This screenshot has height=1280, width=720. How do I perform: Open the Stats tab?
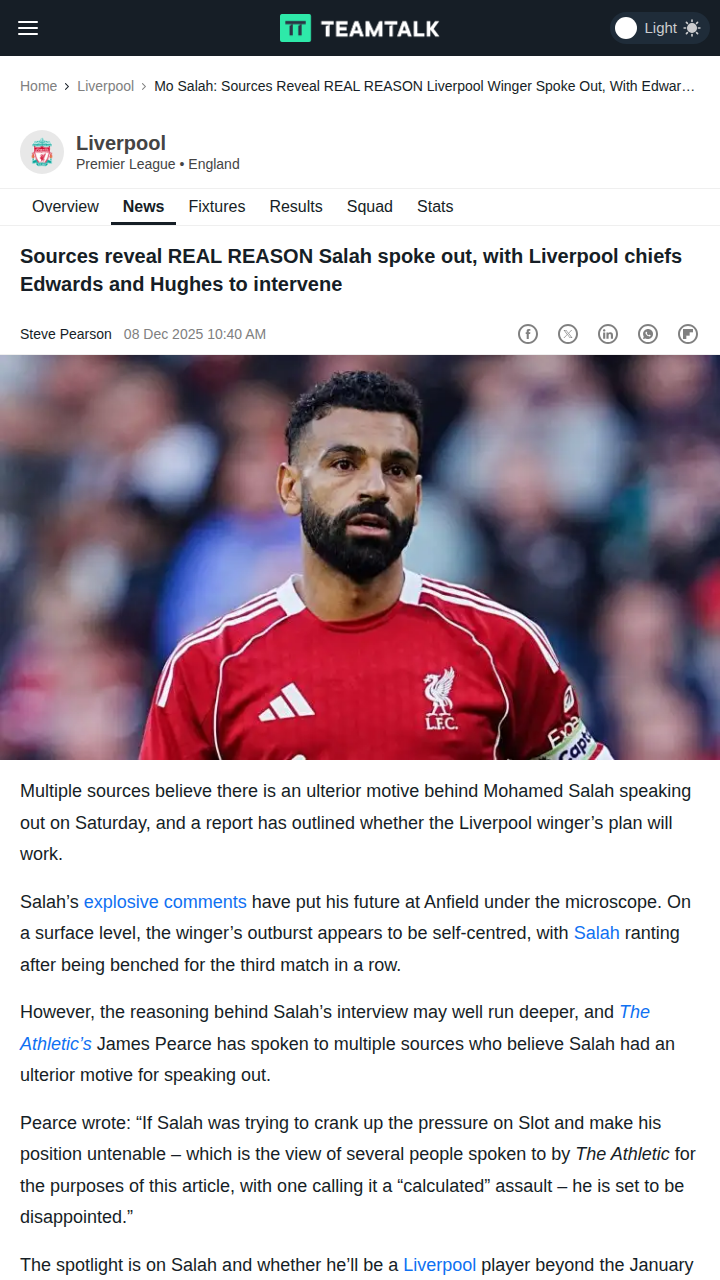435,207
